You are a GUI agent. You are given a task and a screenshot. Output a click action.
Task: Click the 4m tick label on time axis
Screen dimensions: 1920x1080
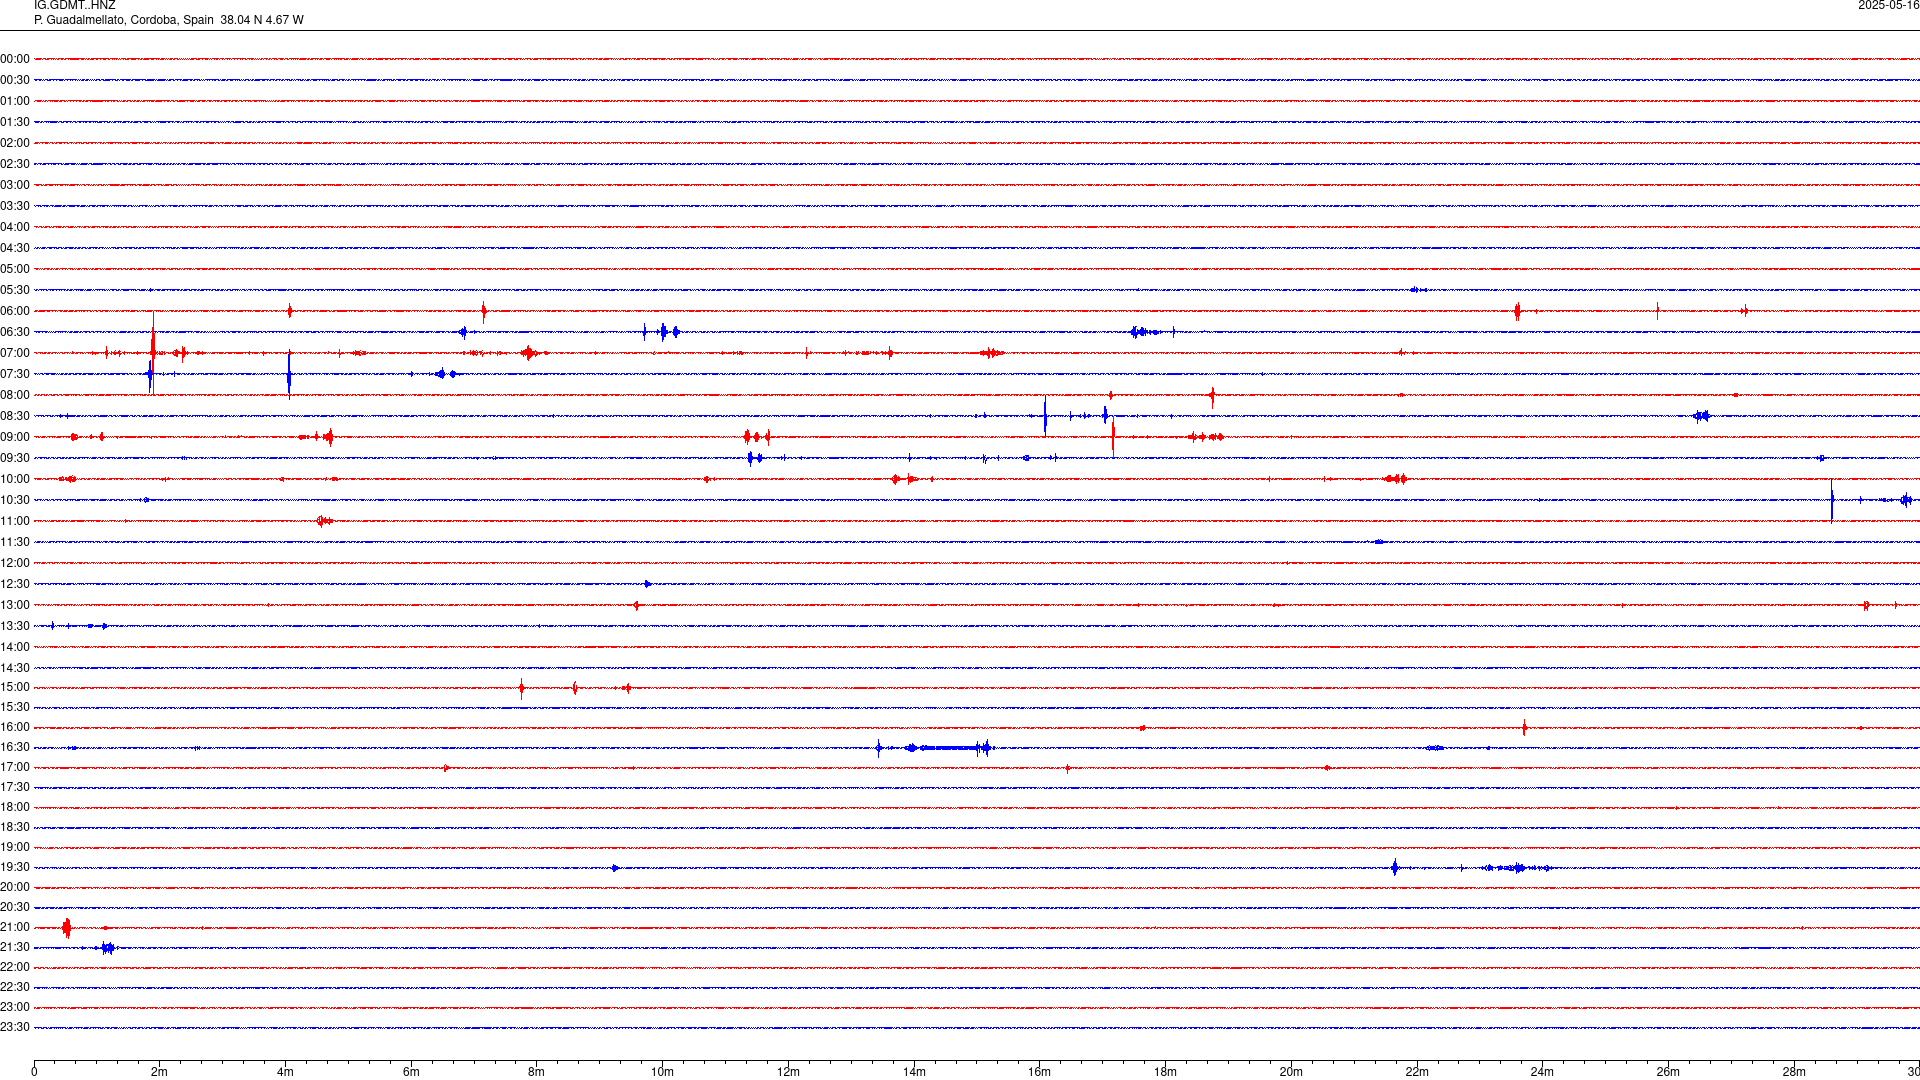285,1072
